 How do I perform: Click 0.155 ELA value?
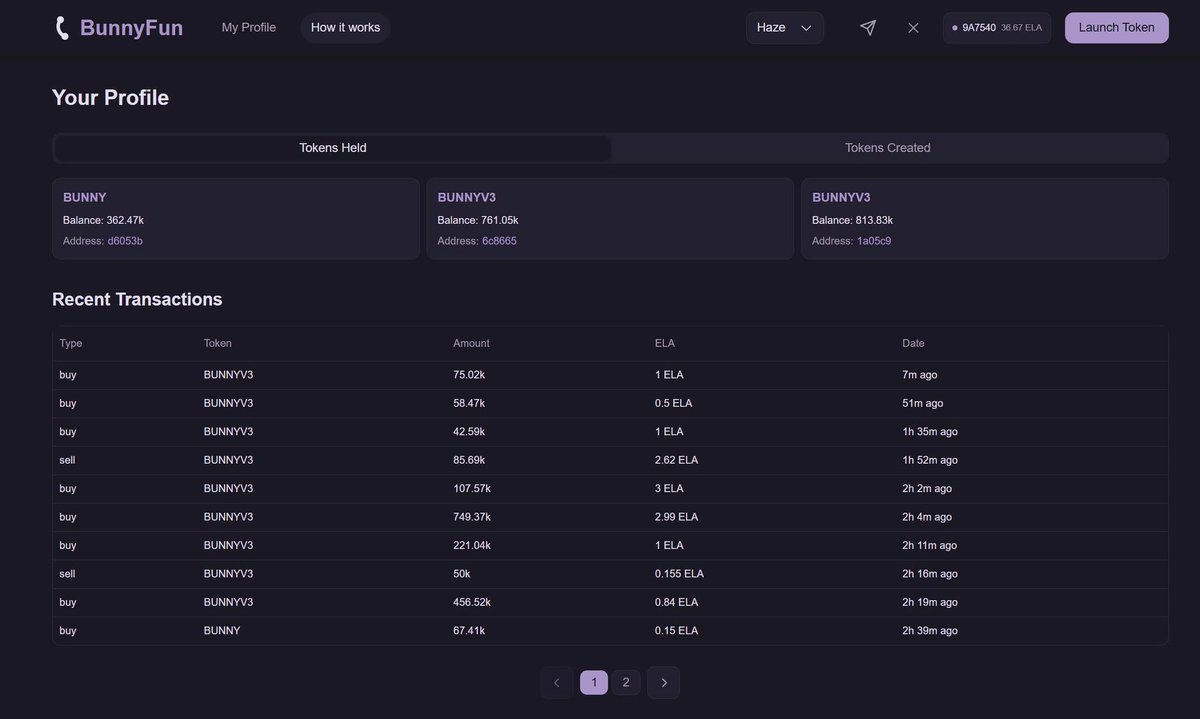[680, 574]
